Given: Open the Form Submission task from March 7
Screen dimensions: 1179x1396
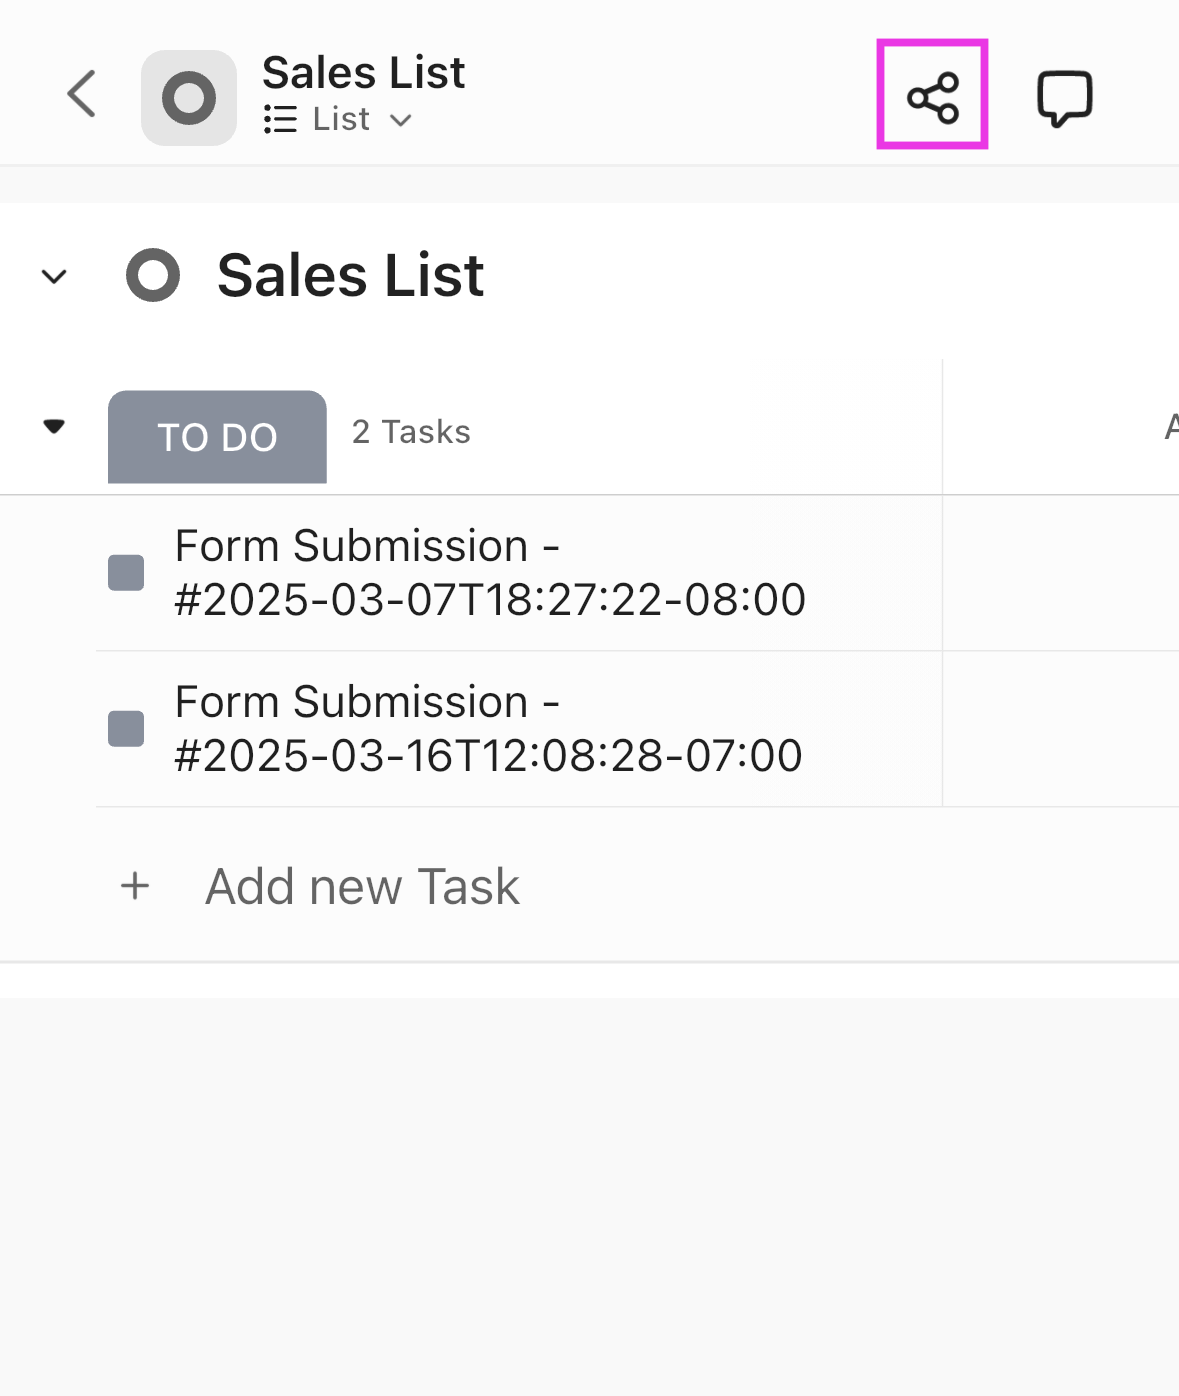Looking at the screenshot, I should point(490,571).
